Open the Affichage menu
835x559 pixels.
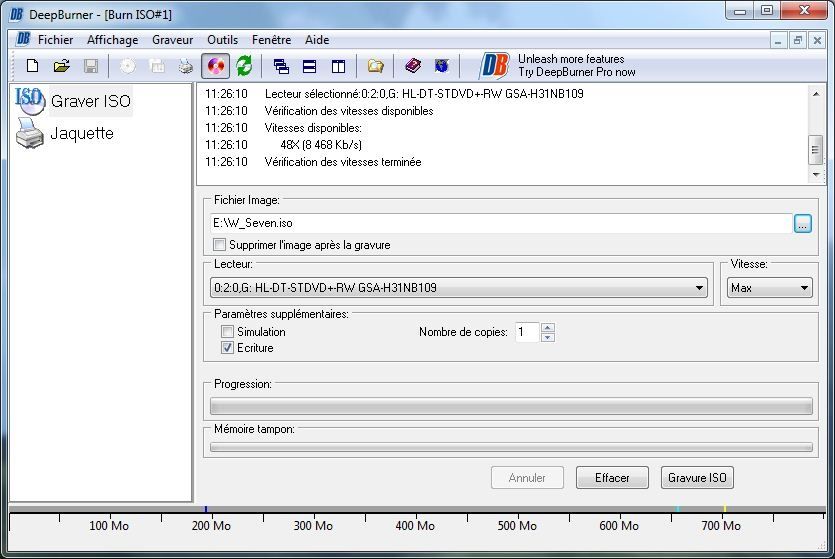[x=112, y=40]
